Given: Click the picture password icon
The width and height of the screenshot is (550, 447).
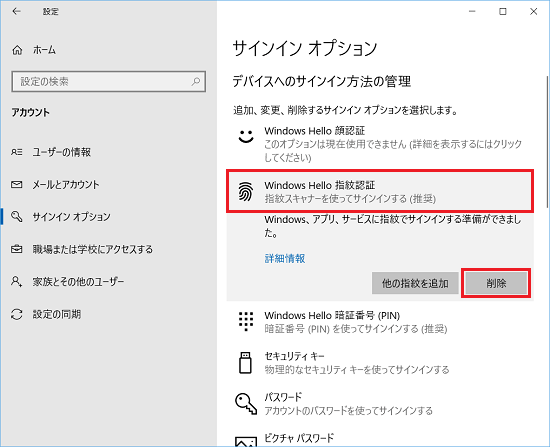Looking at the screenshot, I should click(x=246, y=441).
